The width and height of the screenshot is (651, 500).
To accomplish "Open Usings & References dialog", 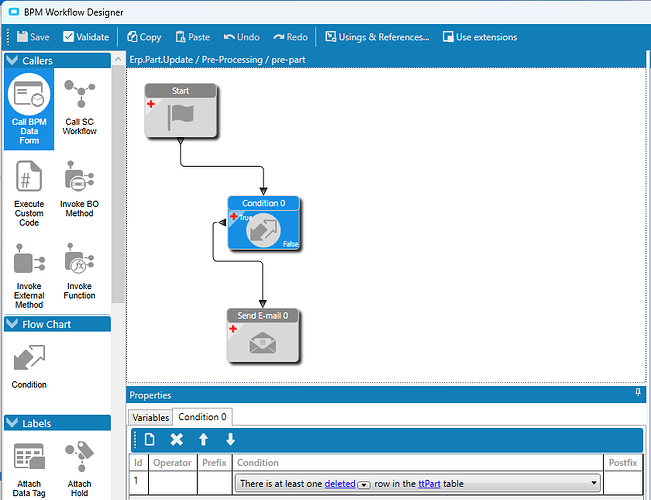I will point(375,37).
